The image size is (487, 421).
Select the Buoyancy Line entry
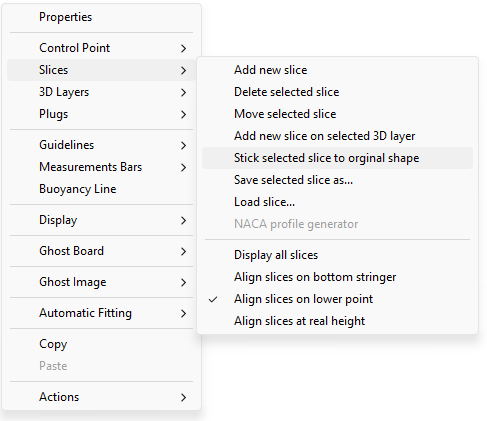[101, 189]
